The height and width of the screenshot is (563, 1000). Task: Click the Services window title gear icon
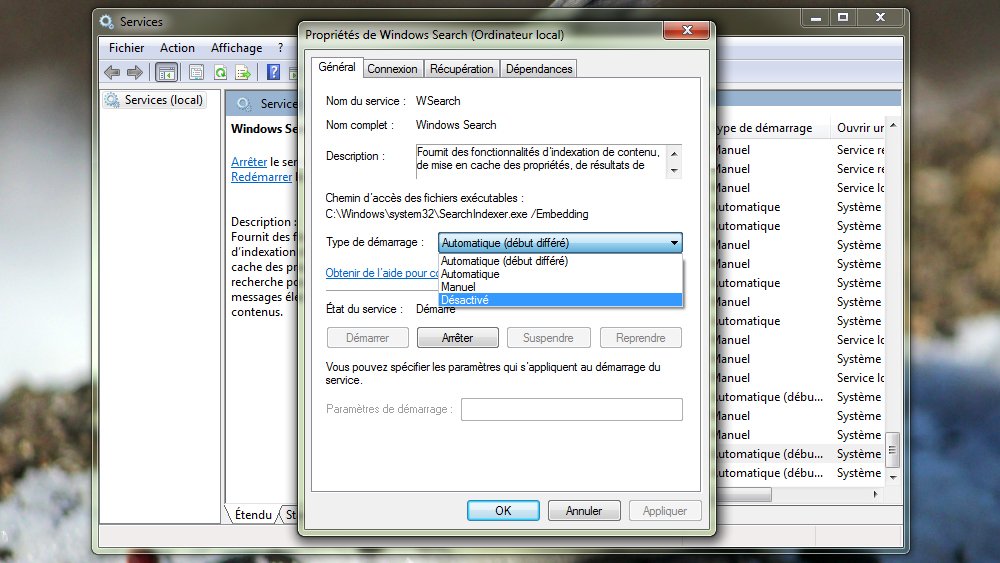pos(106,21)
